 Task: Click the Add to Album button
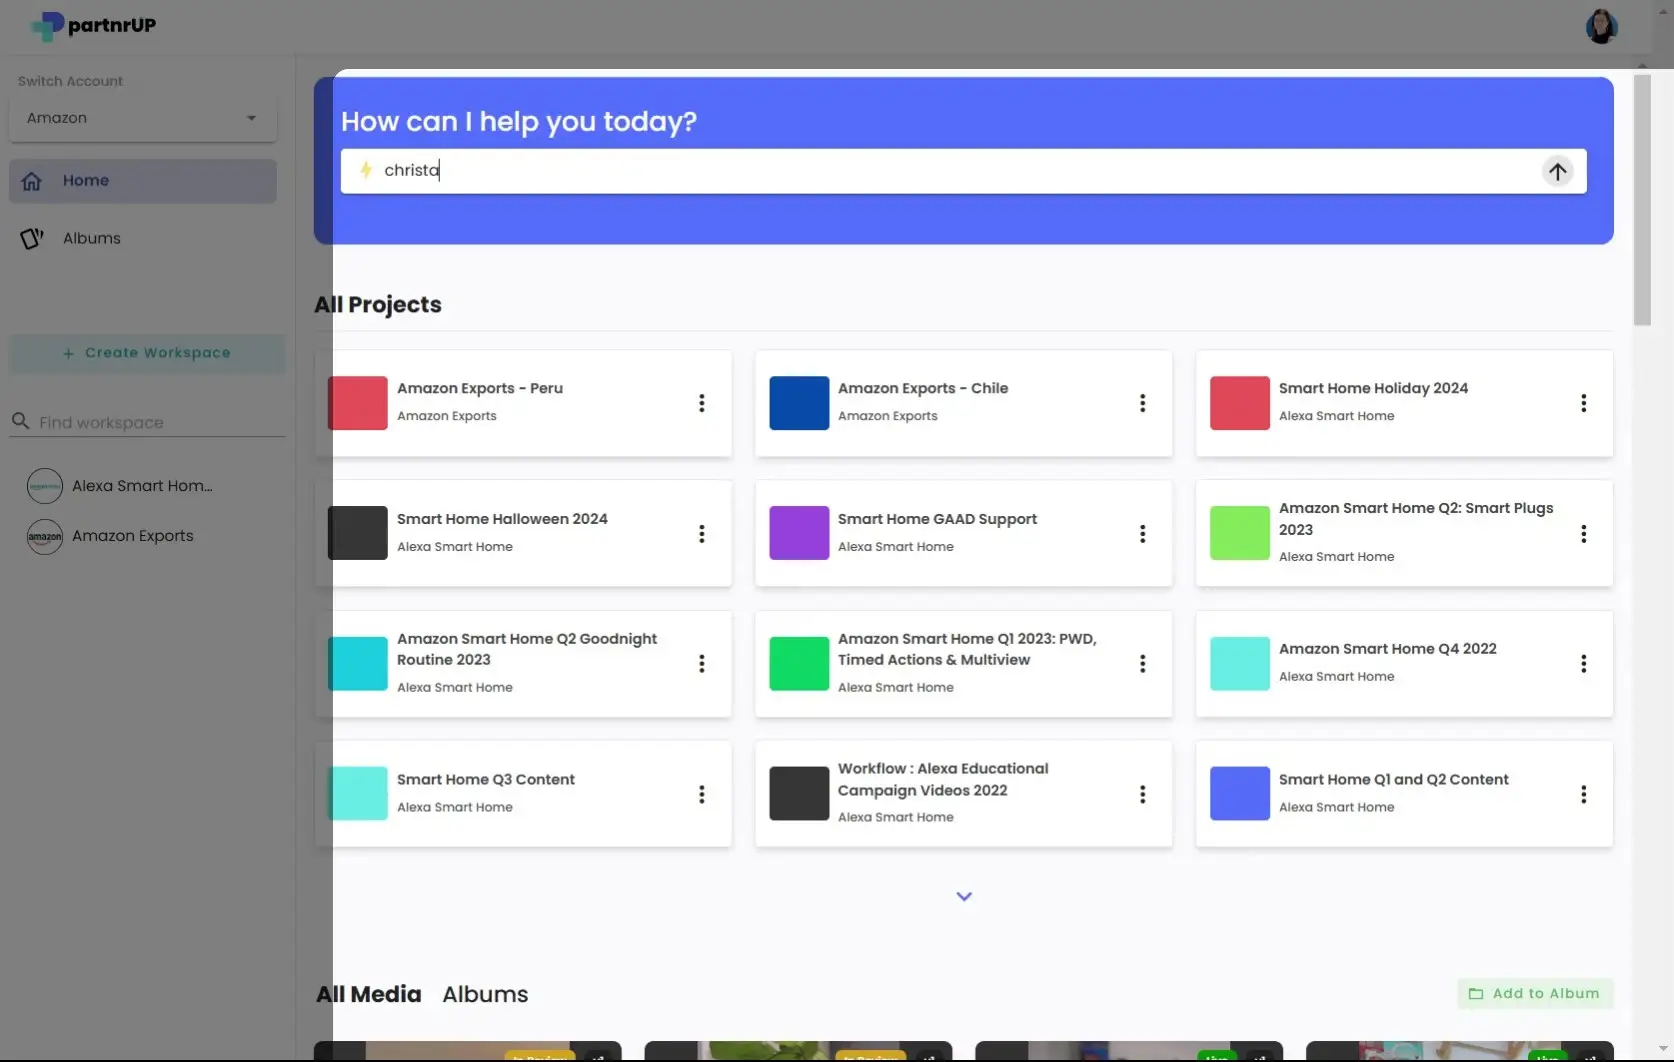(x=1535, y=993)
